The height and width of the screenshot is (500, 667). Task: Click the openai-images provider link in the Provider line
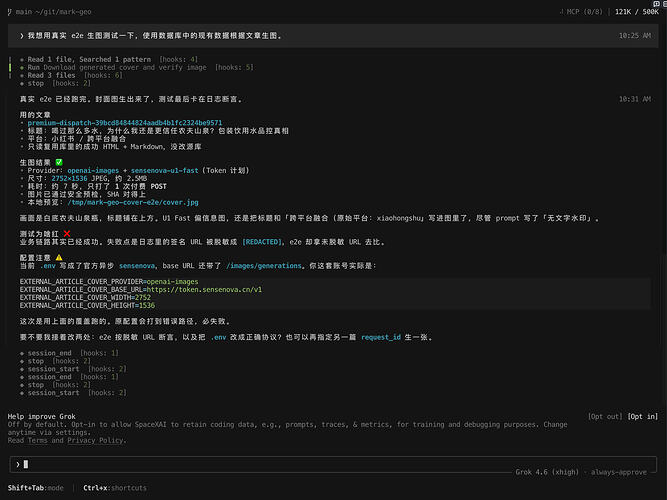[x=93, y=170]
